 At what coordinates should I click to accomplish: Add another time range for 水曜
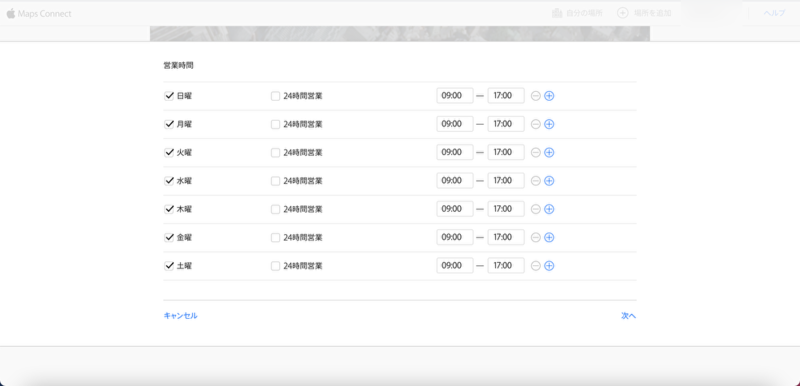point(549,181)
